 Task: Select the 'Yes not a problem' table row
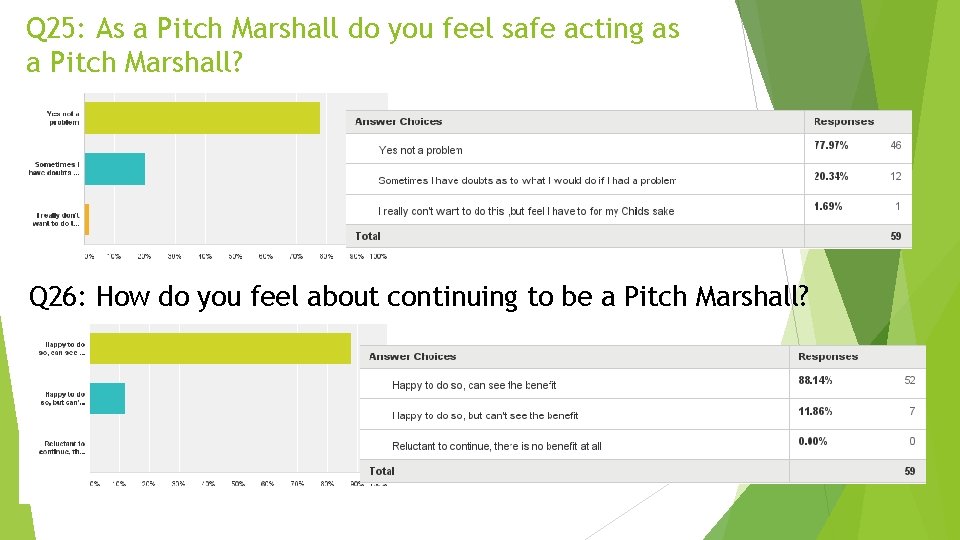(629, 149)
